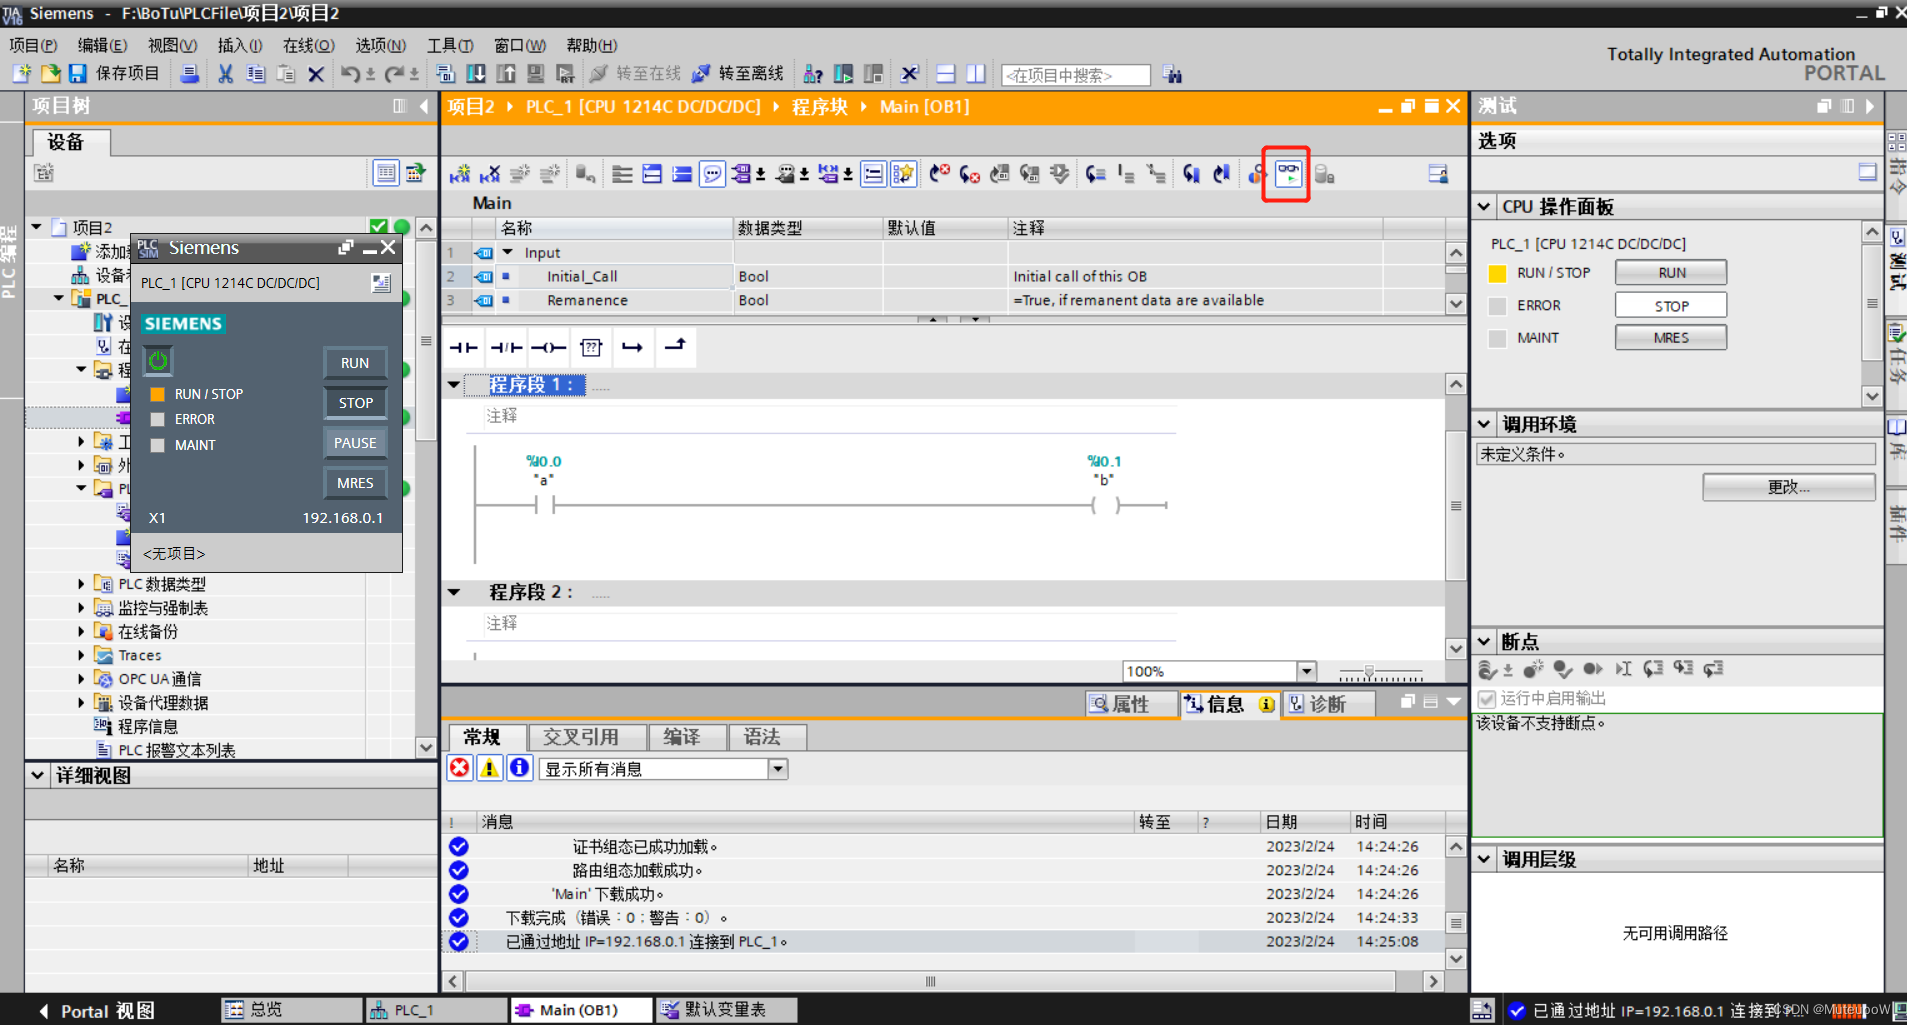
Task: Click PAUSE button in PLCSIM window
Action: [355, 443]
